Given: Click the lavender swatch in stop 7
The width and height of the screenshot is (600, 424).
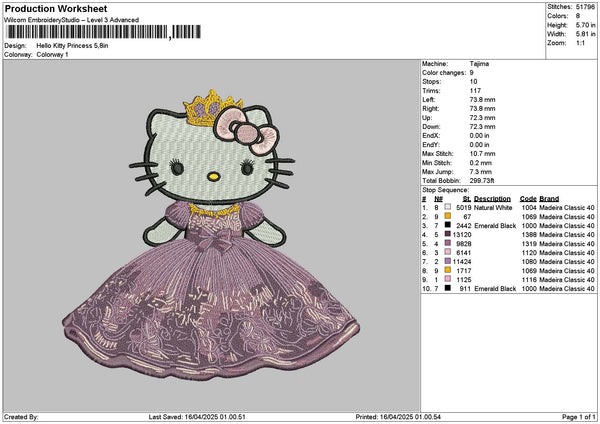Looking at the screenshot, I should click(x=448, y=261).
